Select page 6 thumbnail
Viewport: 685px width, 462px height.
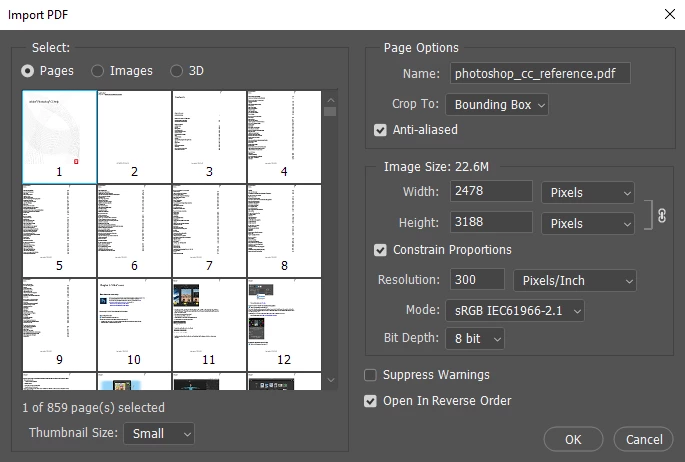point(134,231)
